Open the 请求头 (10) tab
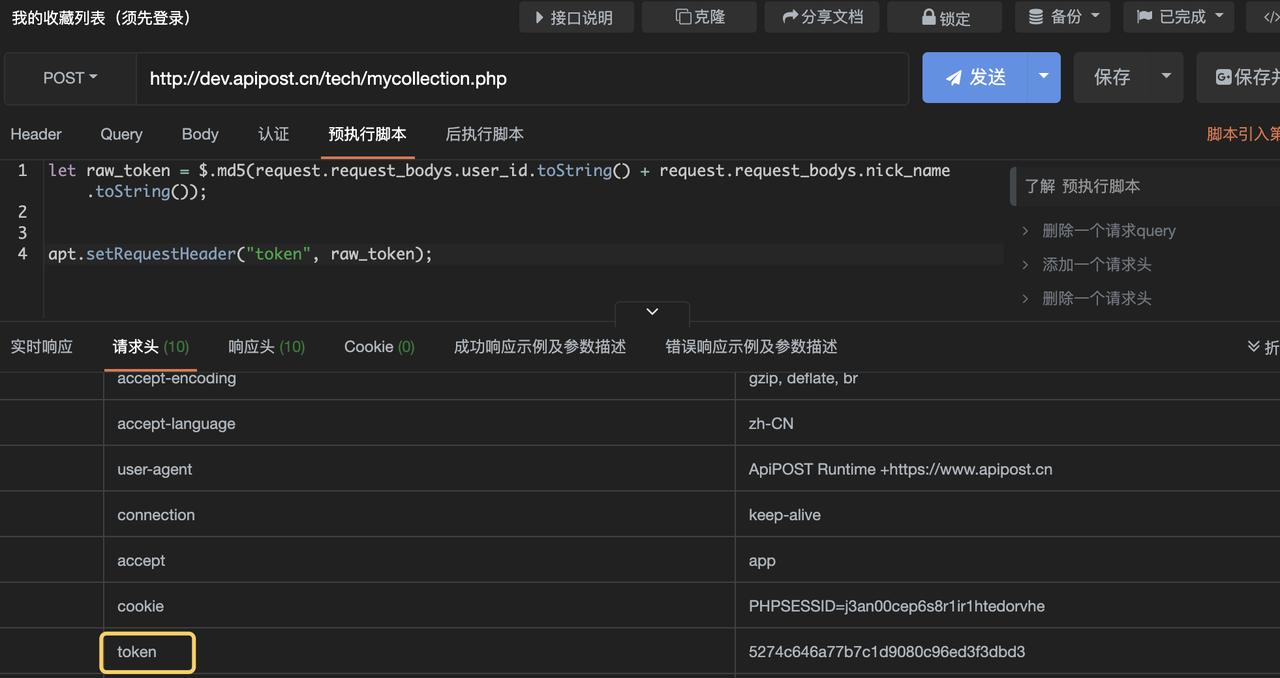Viewport: 1280px width, 678px height. click(x=150, y=346)
